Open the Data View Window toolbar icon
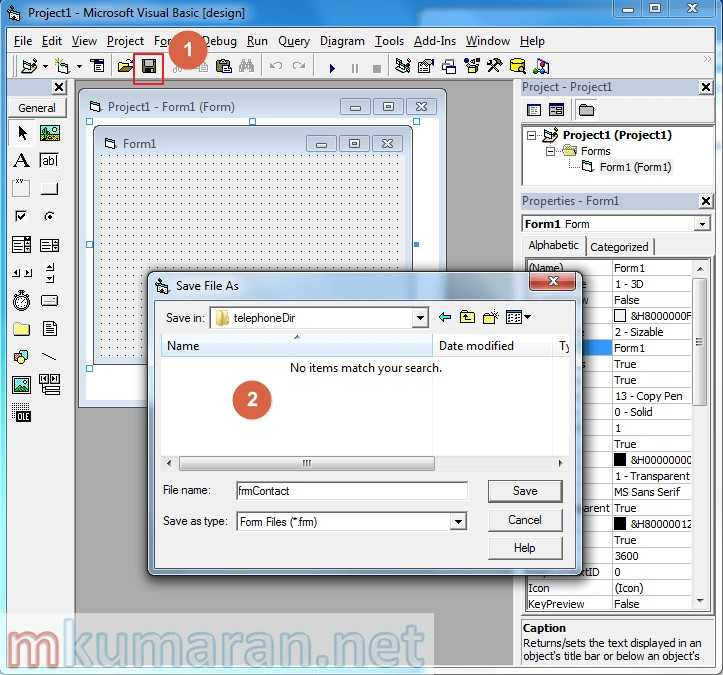723x675 pixels. [x=517, y=66]
